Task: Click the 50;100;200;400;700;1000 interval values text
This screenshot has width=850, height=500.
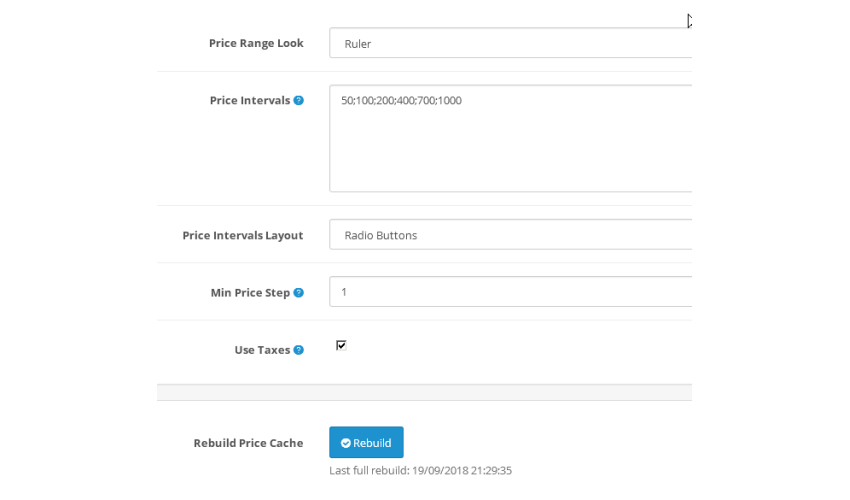Action: coord(401,100)
